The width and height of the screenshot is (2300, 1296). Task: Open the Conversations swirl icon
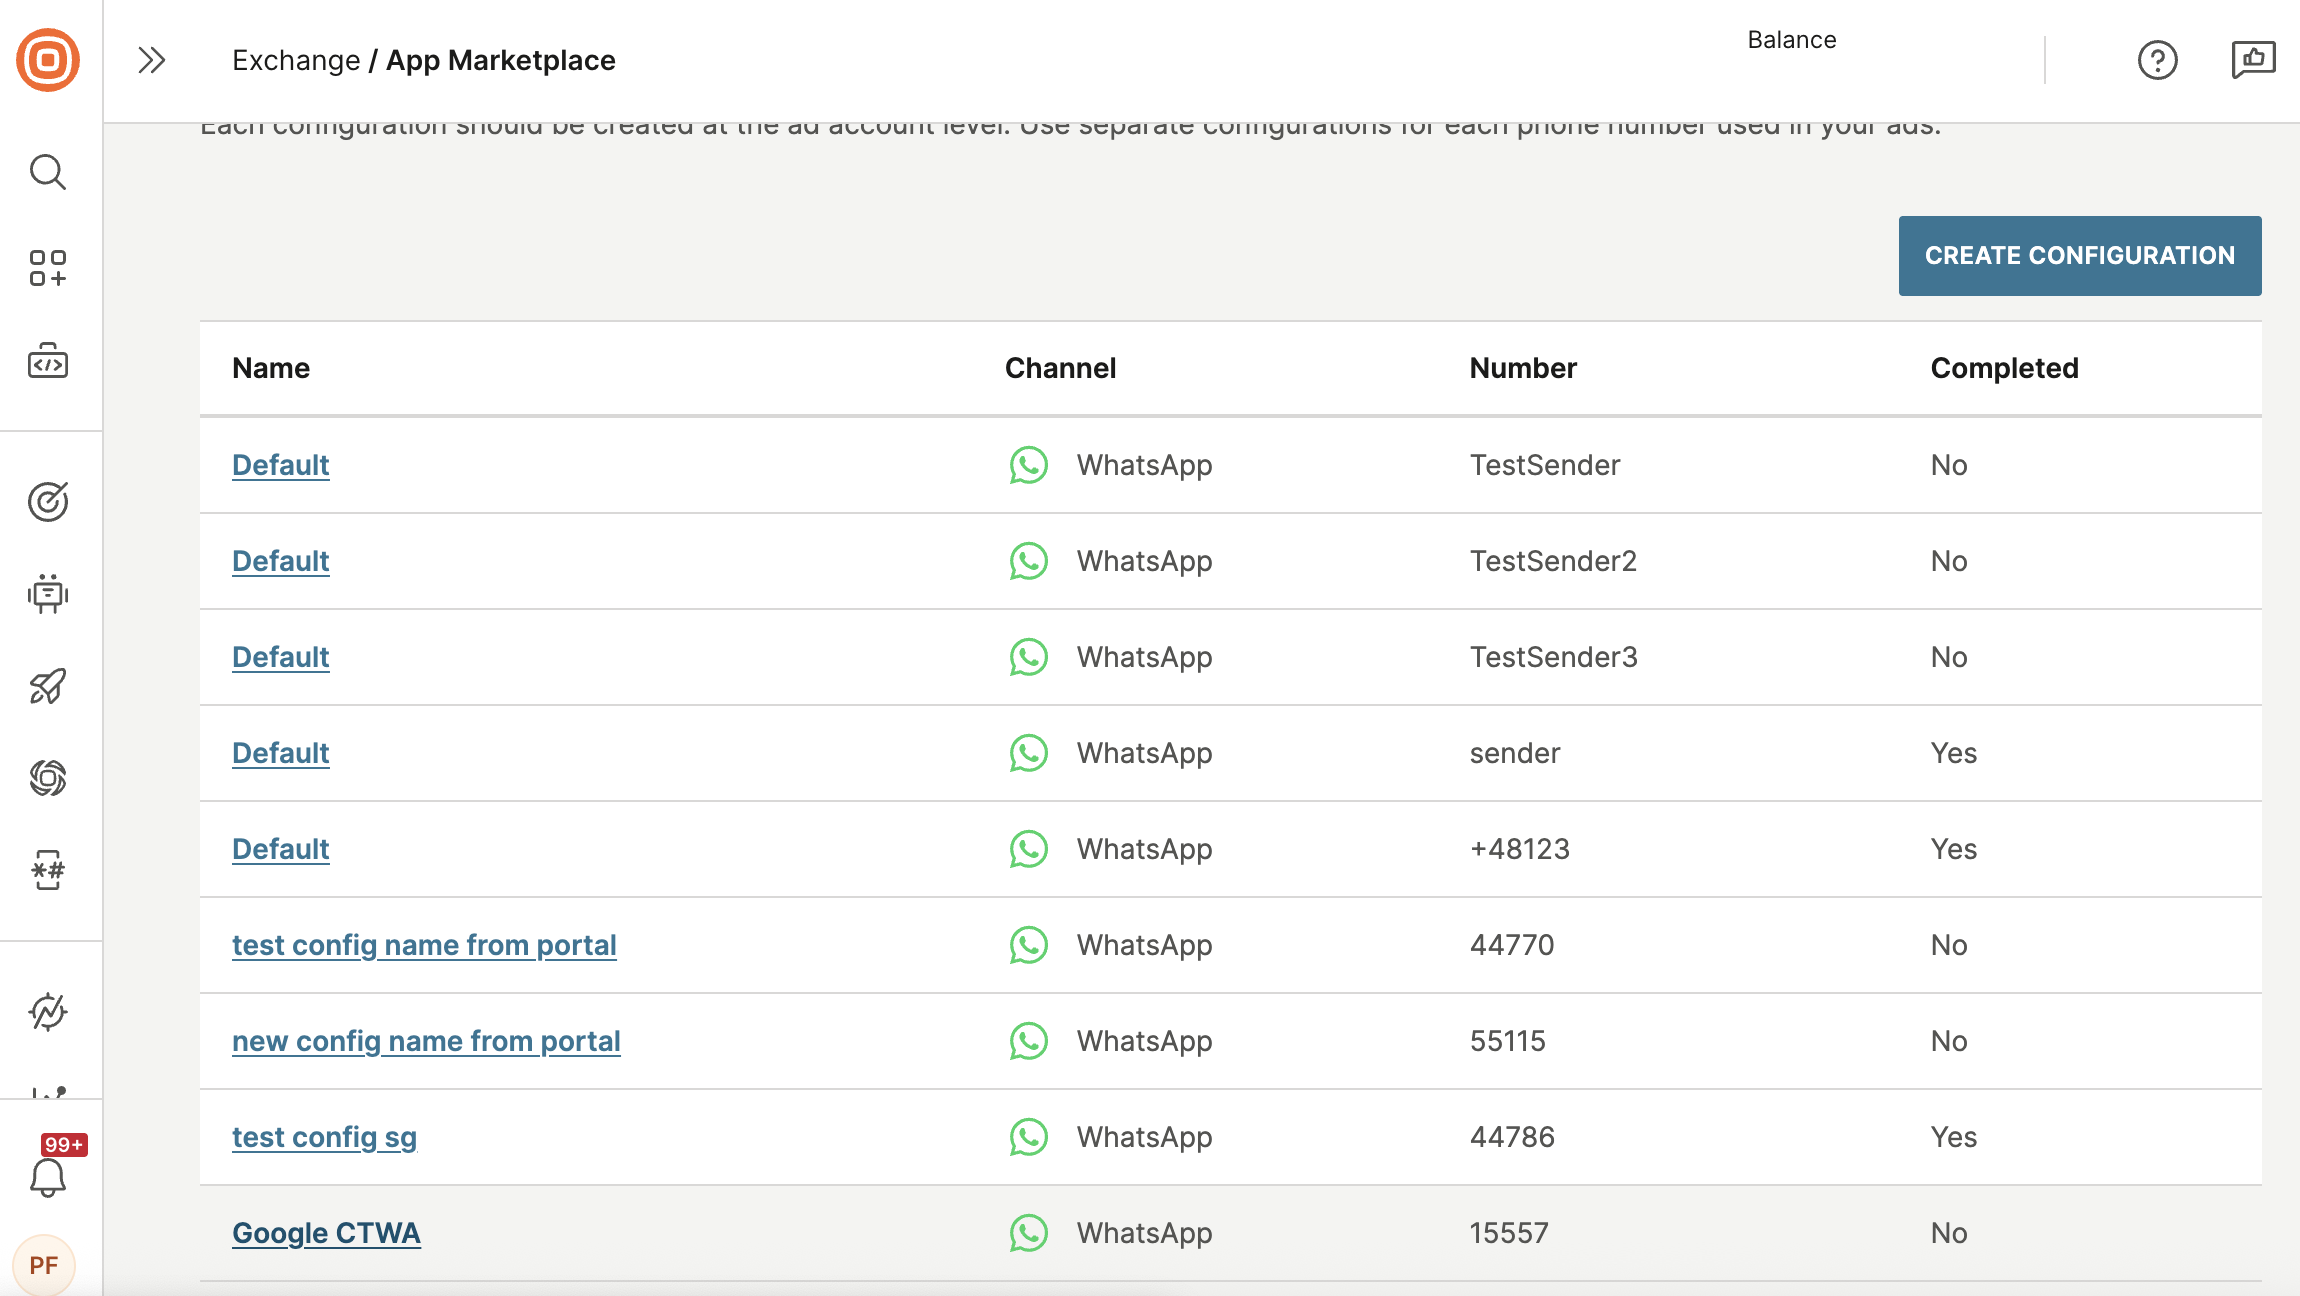point(48,779)
